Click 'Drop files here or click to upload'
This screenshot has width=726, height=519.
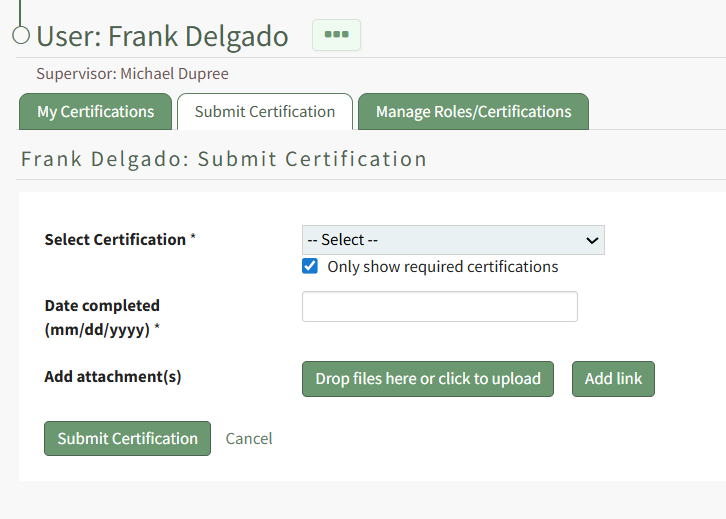(x=428, y=379)
